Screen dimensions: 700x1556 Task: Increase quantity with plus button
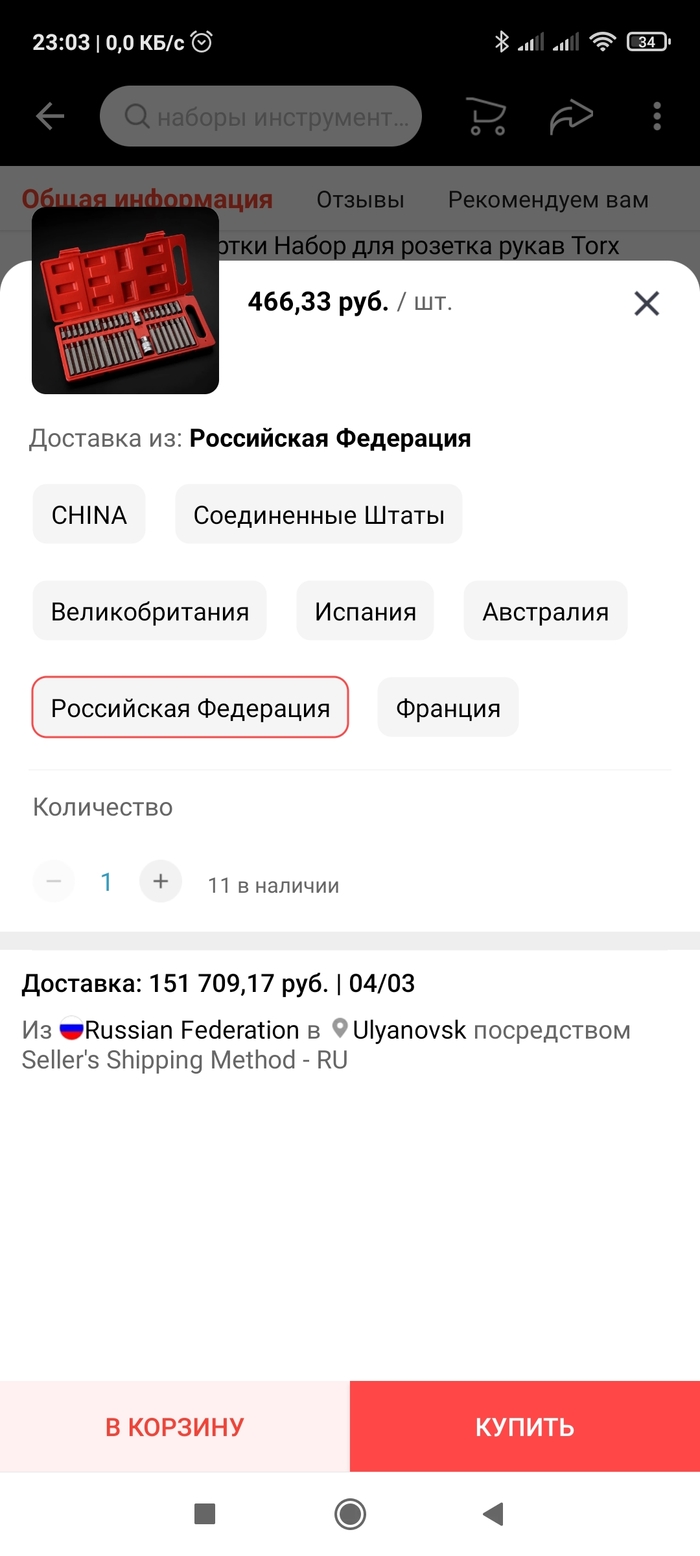tap(160, 882)
